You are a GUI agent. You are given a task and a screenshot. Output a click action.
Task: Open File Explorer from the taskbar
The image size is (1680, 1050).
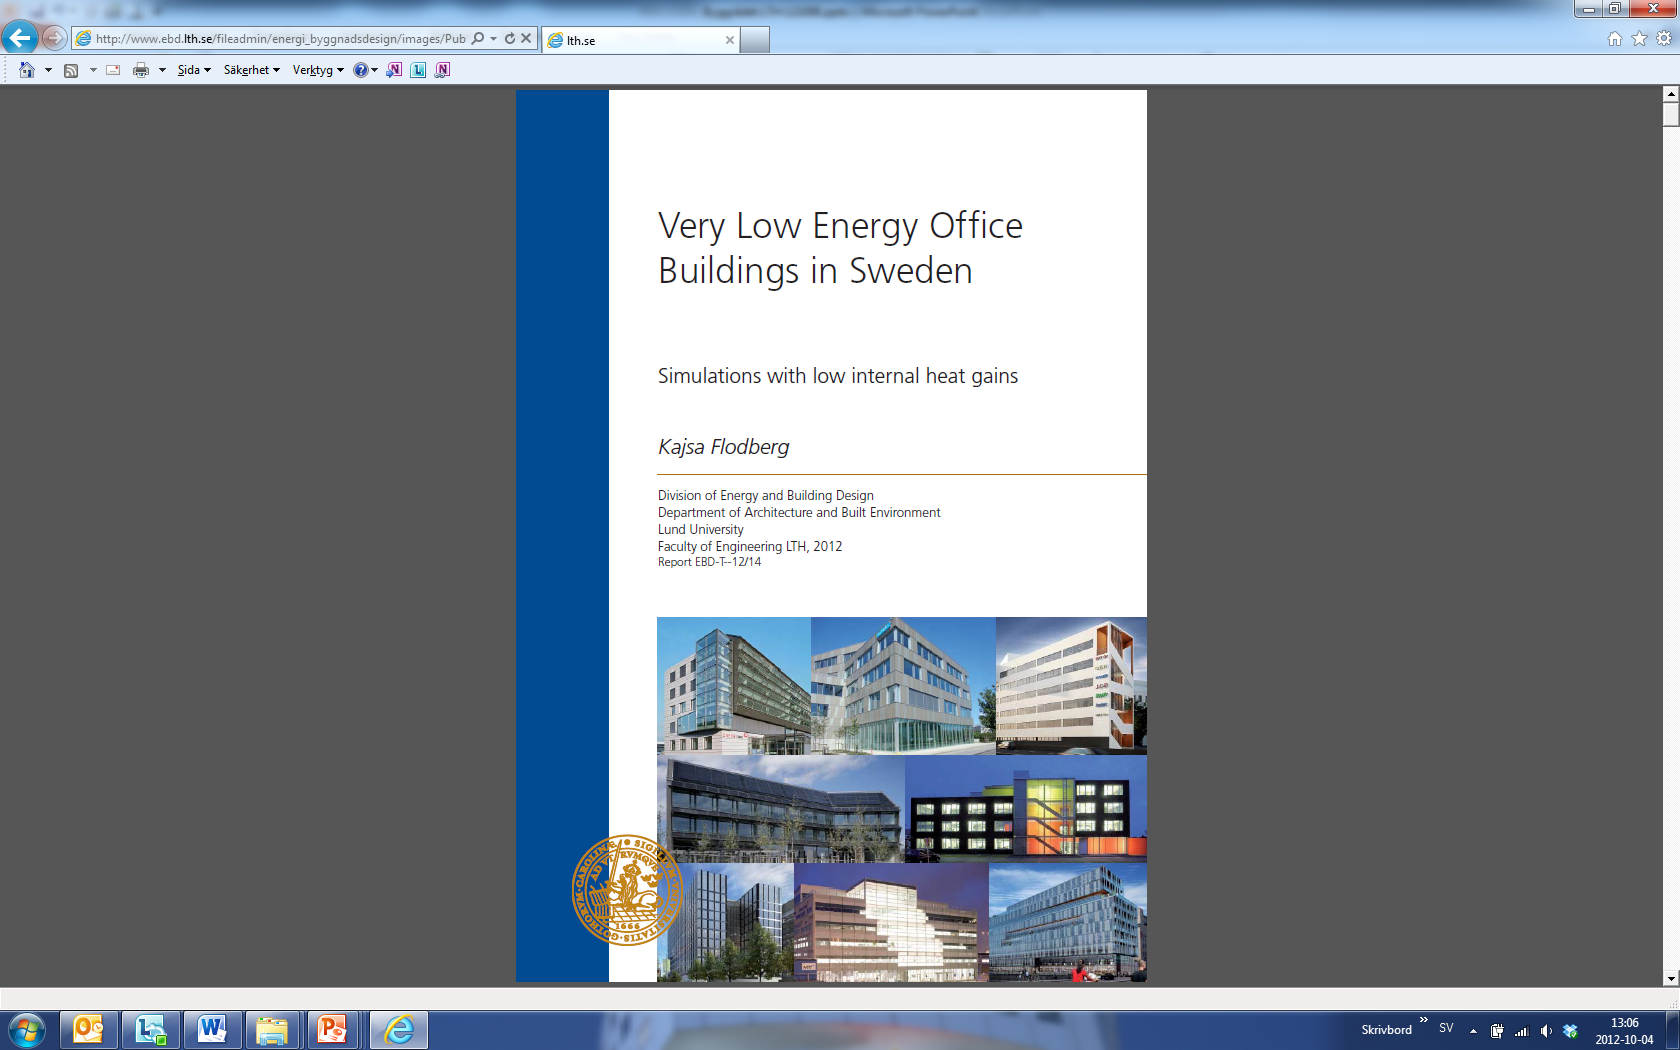pyautogui.click(x=273, y=1030)
